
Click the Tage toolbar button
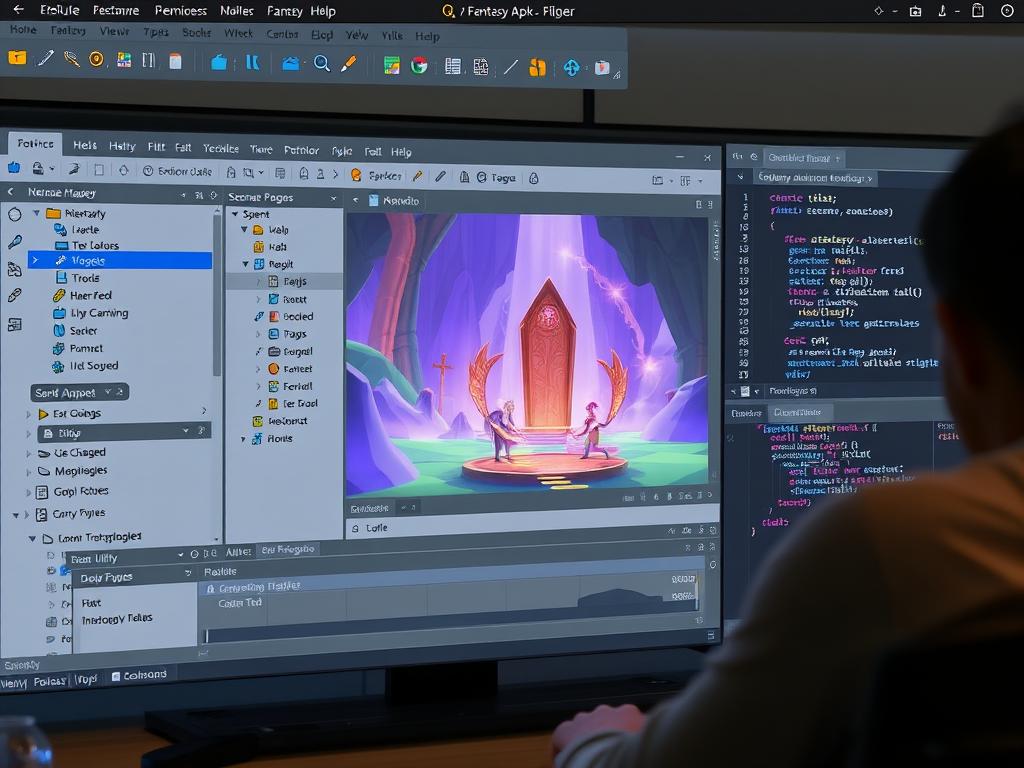(x=496, y=177)
